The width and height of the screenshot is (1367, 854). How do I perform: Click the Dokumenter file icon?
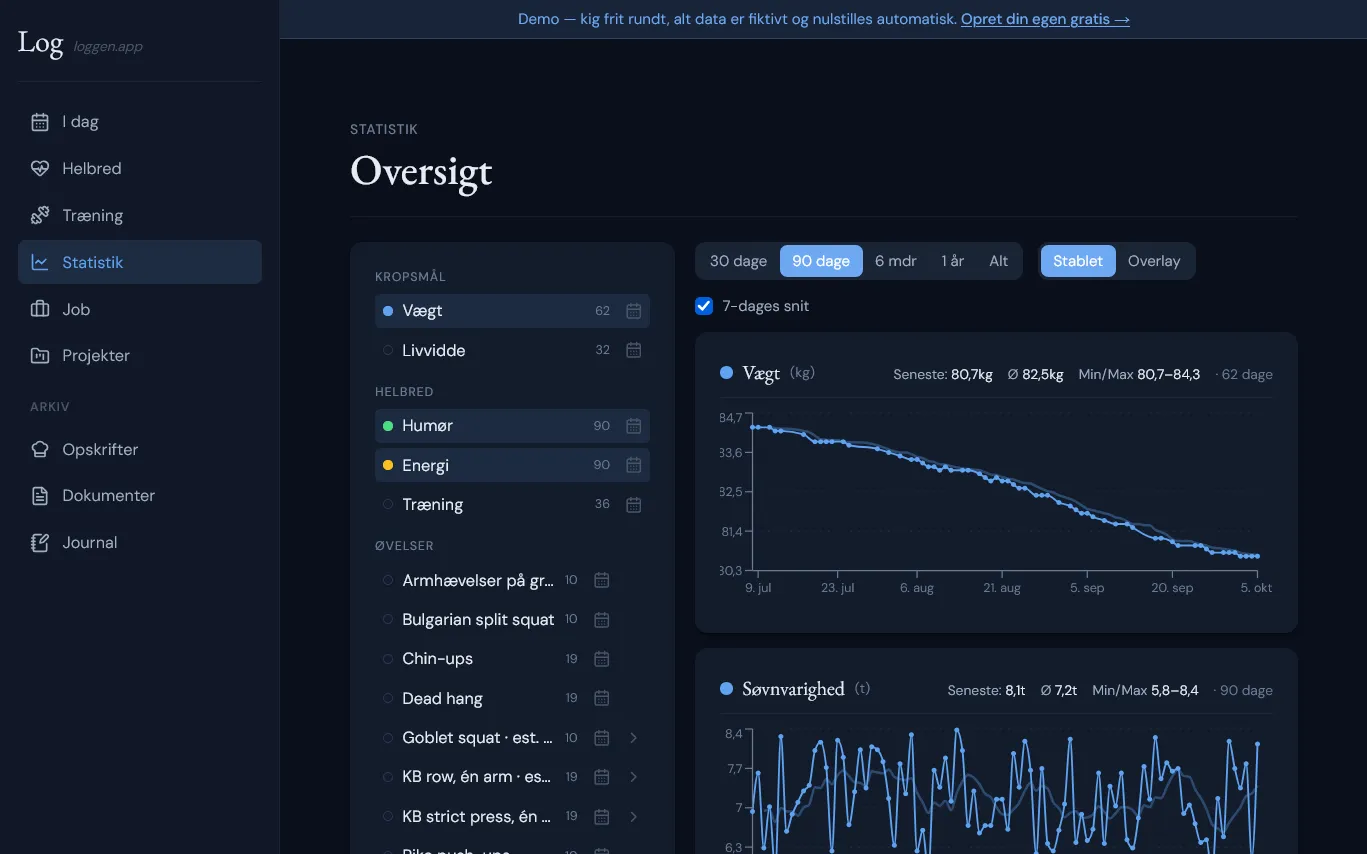click(x=40, y=495)
